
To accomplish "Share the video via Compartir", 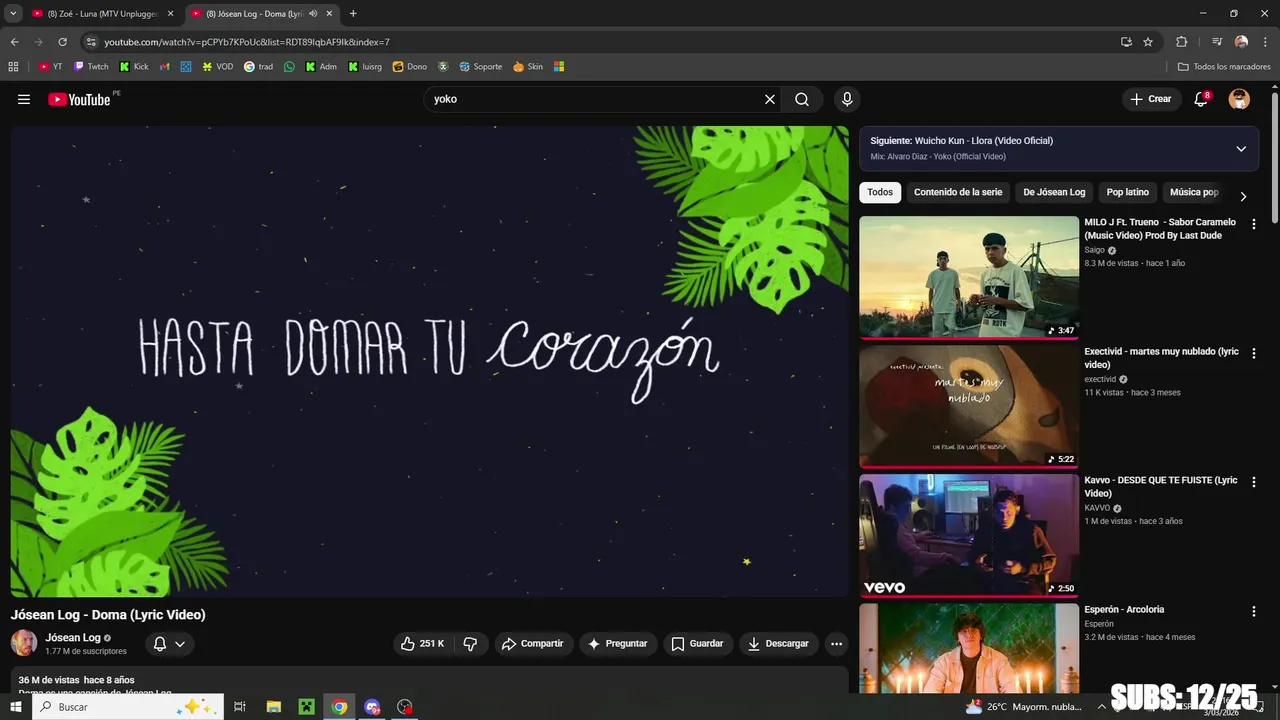I will tap(533, 644).
